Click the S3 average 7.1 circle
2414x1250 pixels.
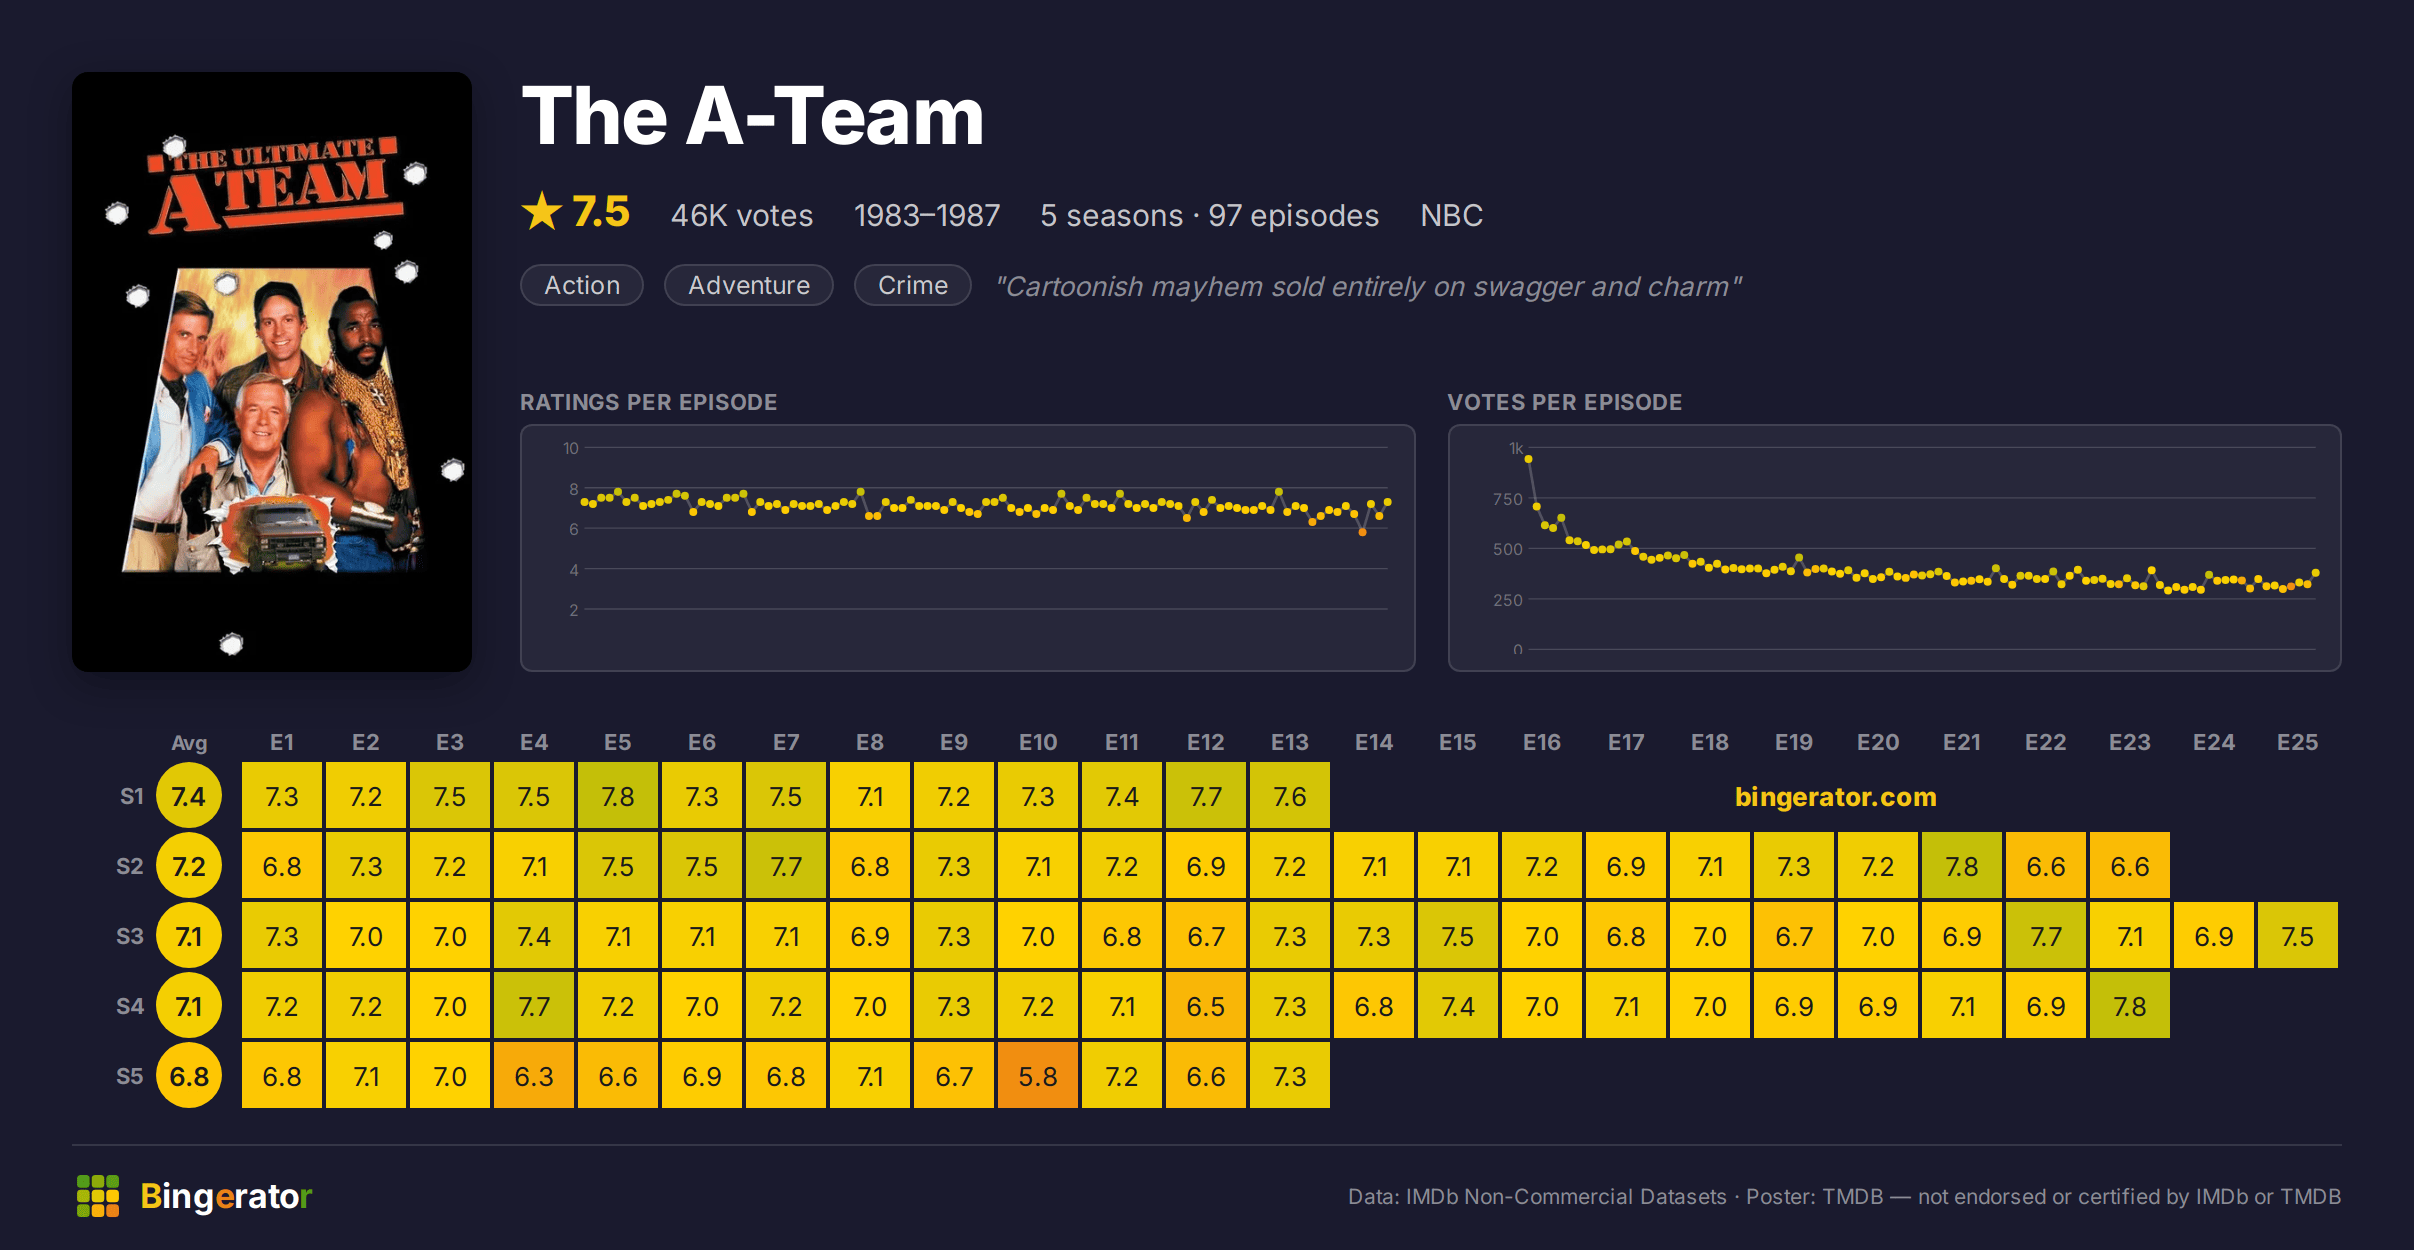click(189, 936)
